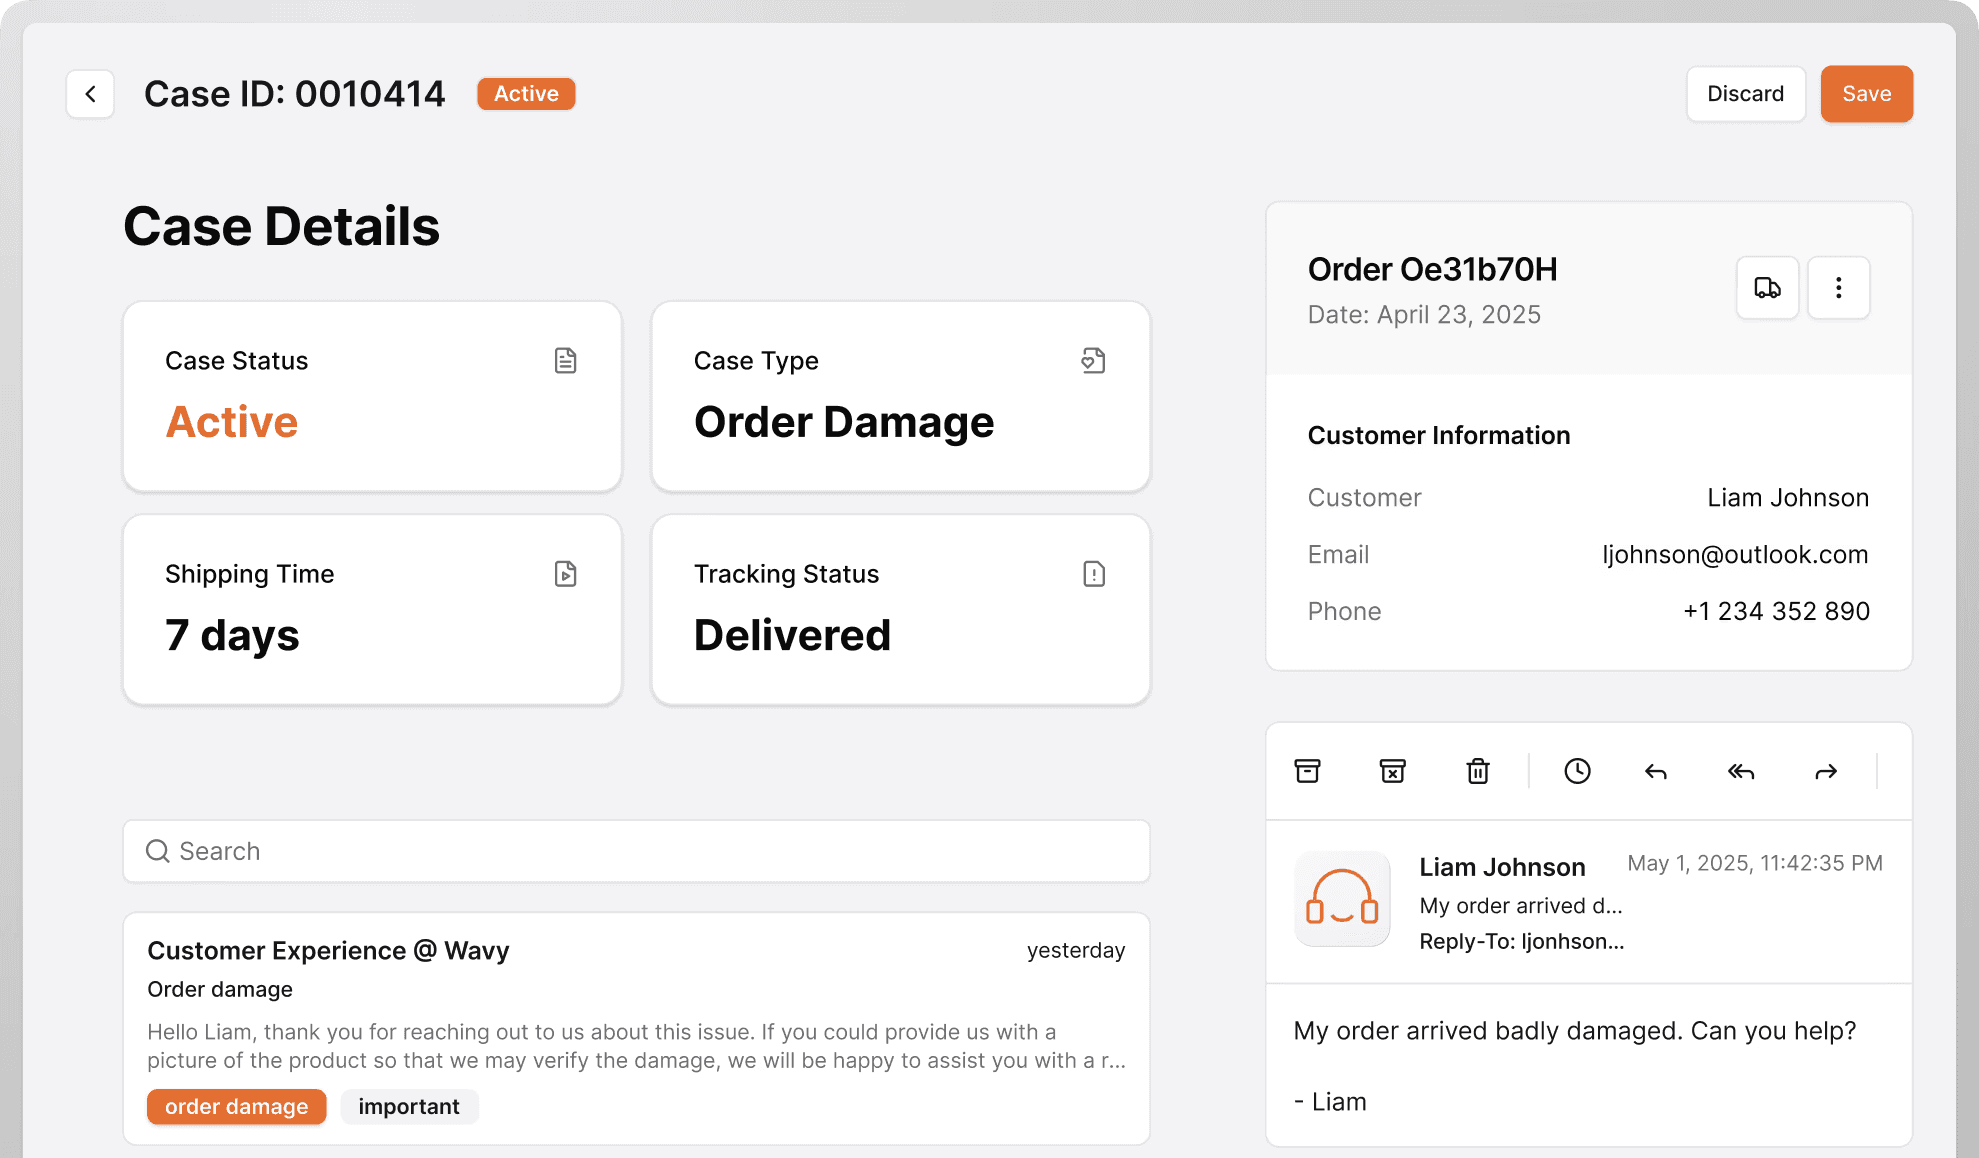
Task: Click the phone number +1 234 352 890
Action: click(x=1776, y=611)
